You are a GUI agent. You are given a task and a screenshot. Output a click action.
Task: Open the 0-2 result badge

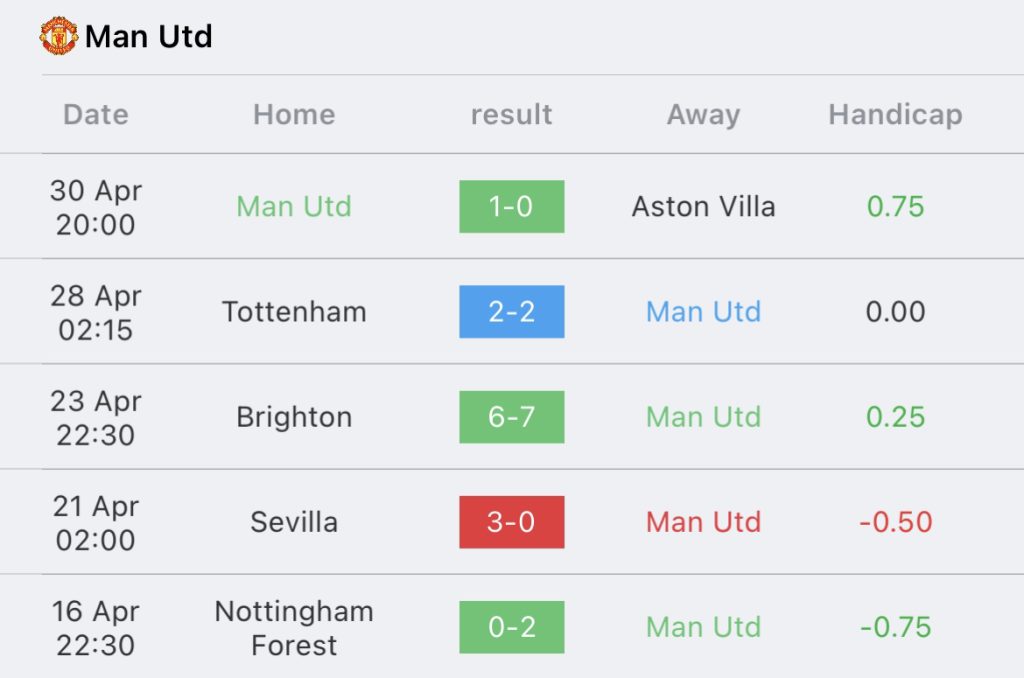pos(511,627)
